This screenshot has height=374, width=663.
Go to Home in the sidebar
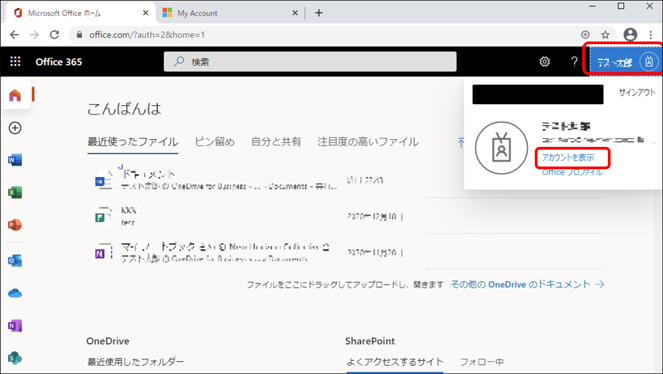[15, 95]
